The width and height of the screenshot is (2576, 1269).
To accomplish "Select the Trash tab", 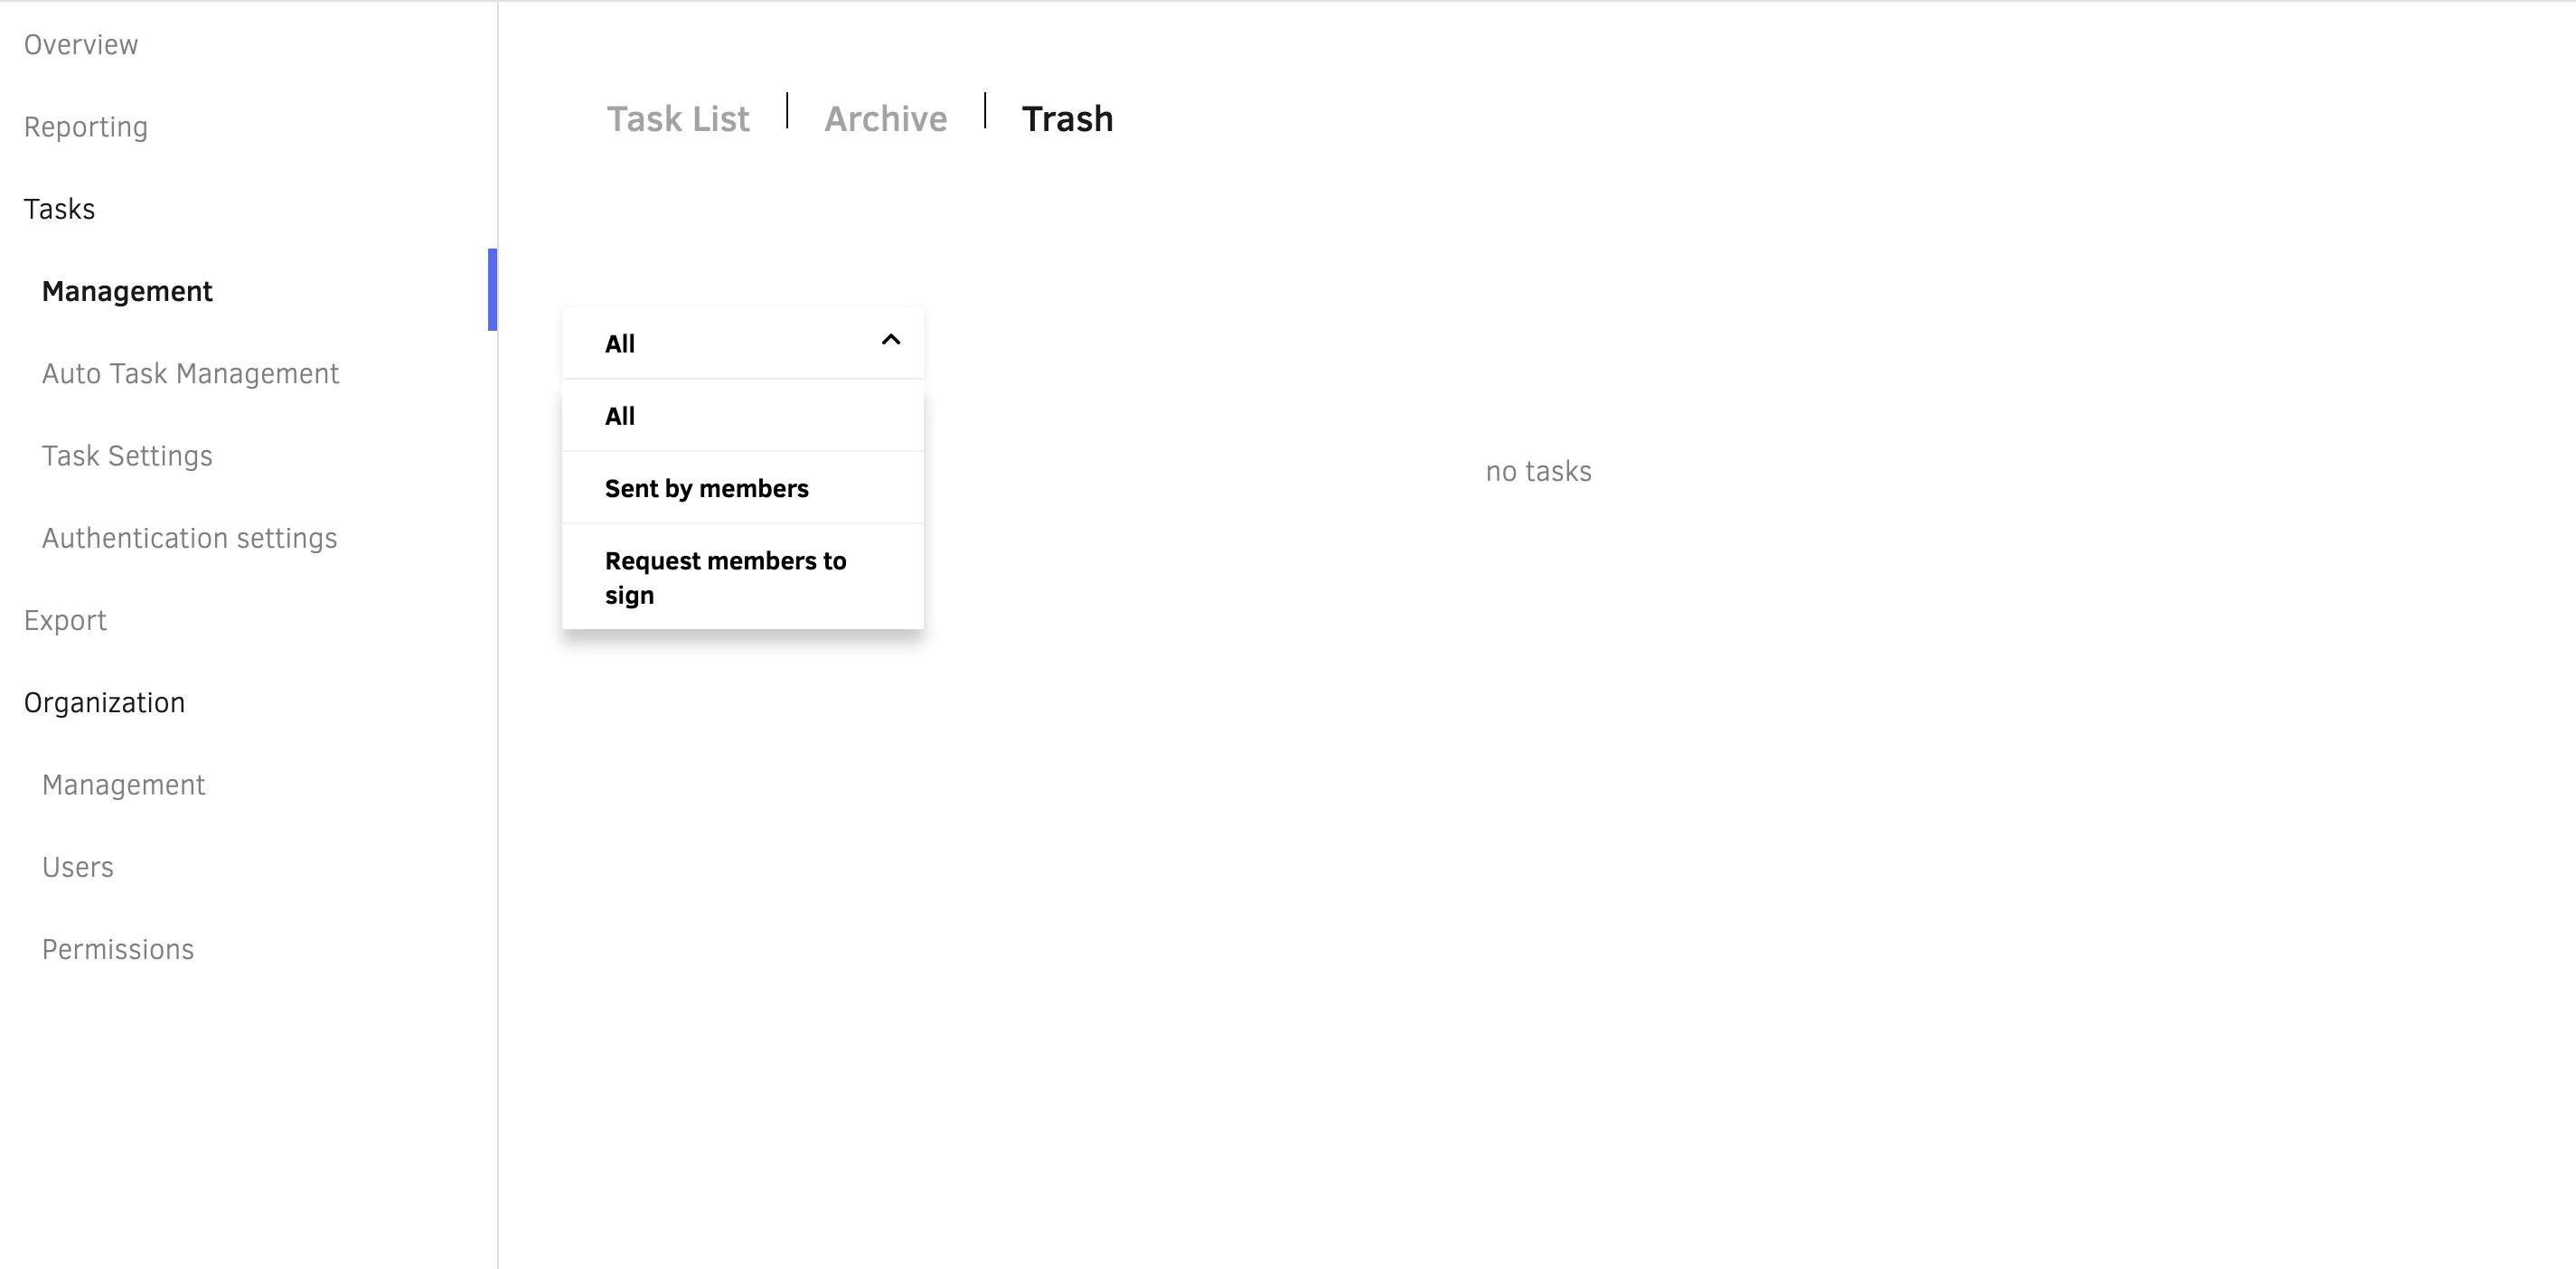I will (1067, 119).
